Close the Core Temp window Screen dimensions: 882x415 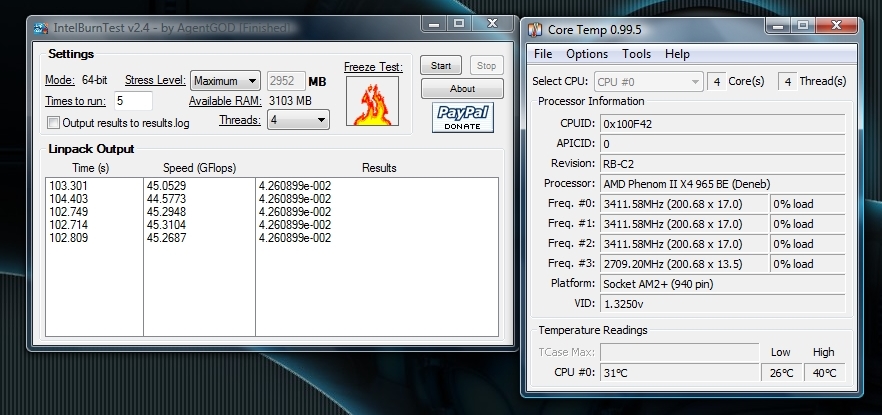836,25
